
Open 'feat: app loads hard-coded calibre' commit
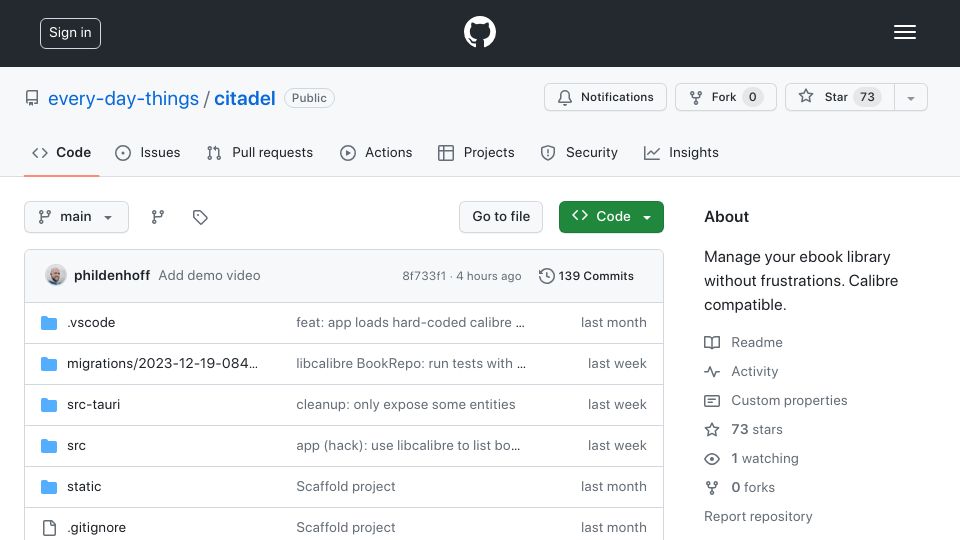pyautogui.click(x=410, y=323)
